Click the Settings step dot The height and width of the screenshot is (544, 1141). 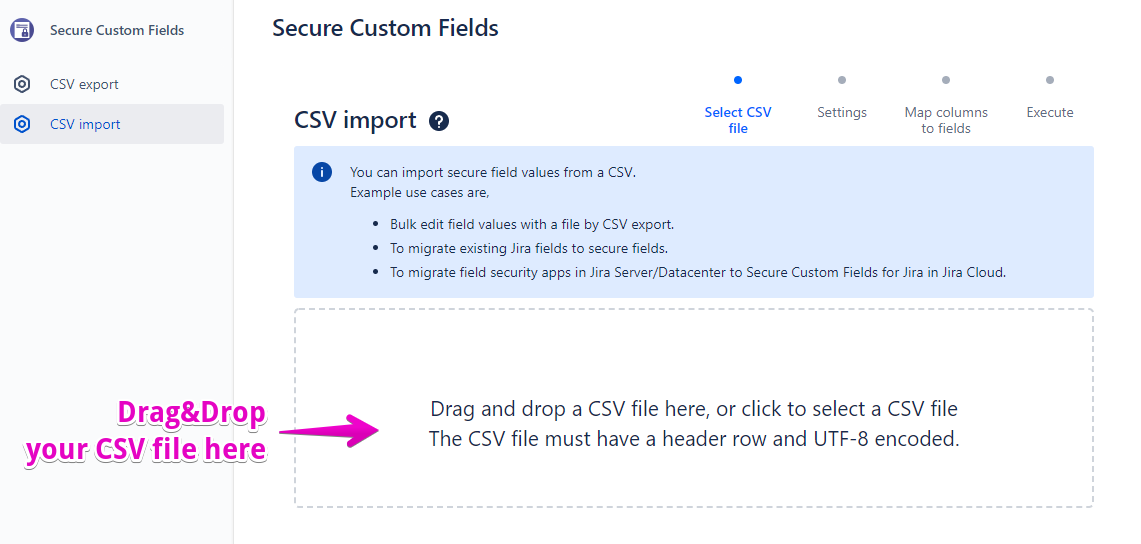(x=842, y=80)
